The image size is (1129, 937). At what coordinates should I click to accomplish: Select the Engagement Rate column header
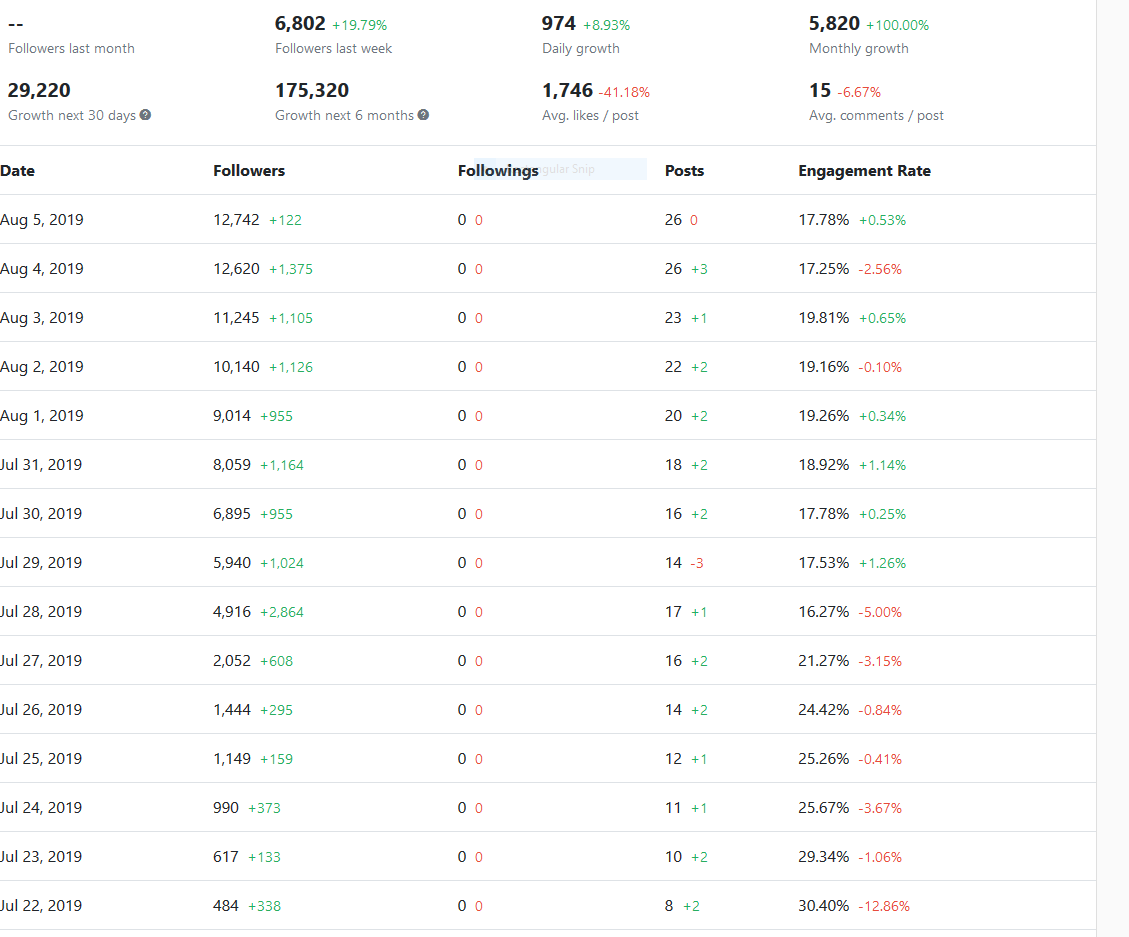coord(864,171)
